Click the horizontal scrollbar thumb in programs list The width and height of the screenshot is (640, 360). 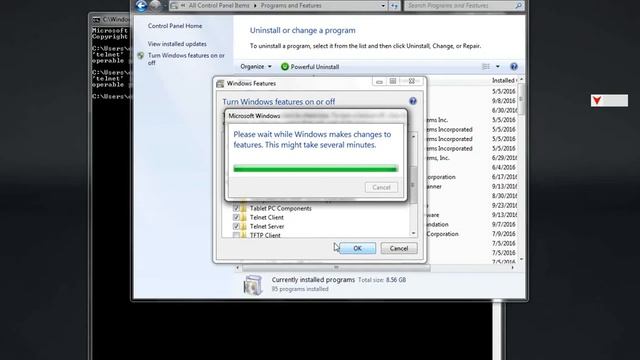(336, 268)
